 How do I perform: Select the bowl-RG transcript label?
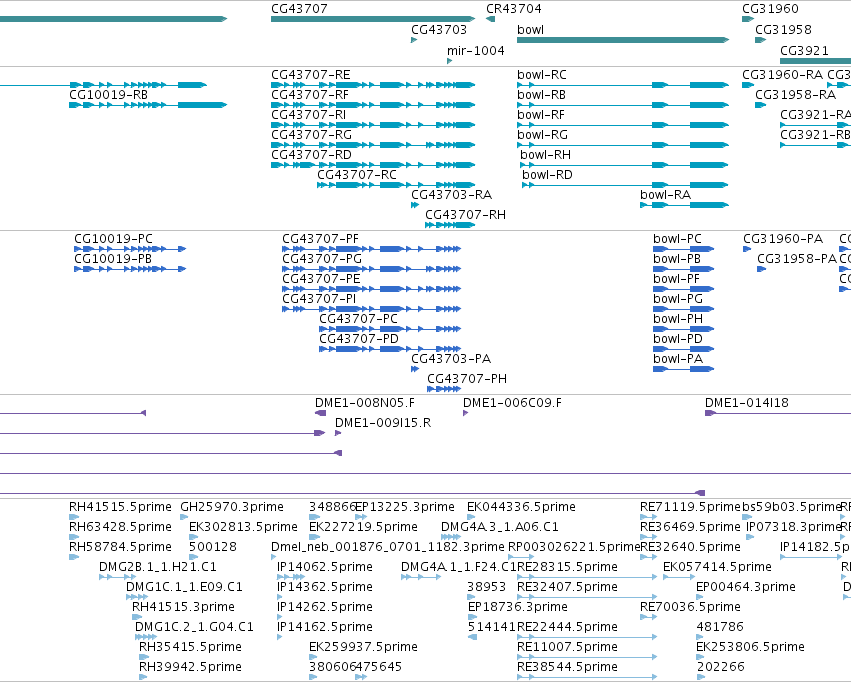coord(542,135)
